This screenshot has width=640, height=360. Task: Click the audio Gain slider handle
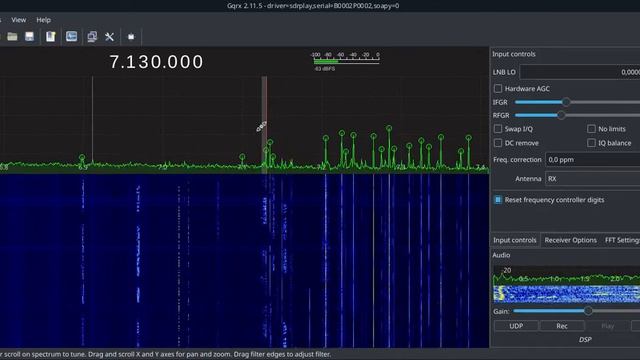(x=588, y=311)
